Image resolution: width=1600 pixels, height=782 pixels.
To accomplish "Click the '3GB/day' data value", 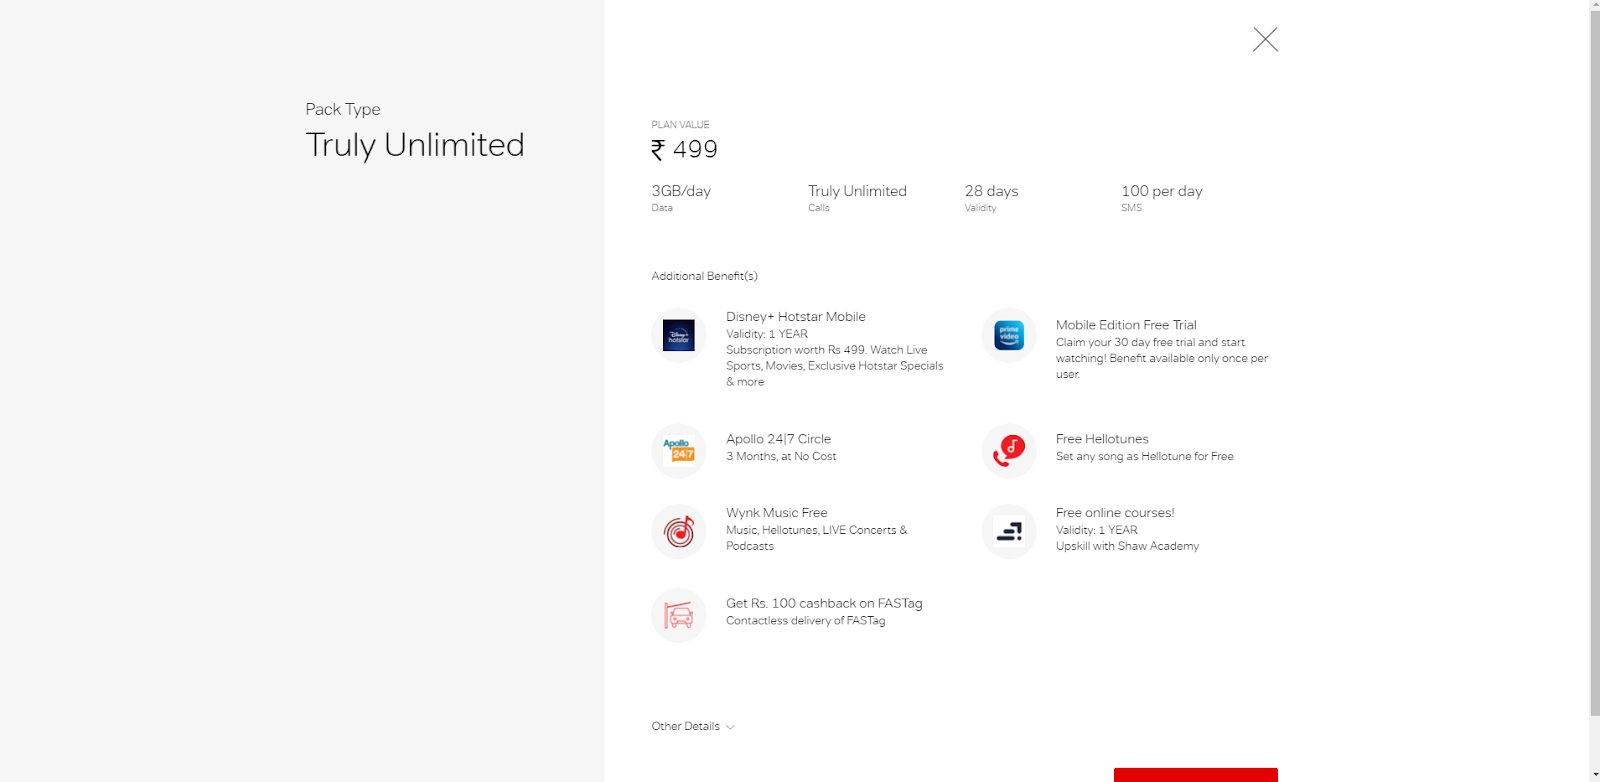I will 681,191.
